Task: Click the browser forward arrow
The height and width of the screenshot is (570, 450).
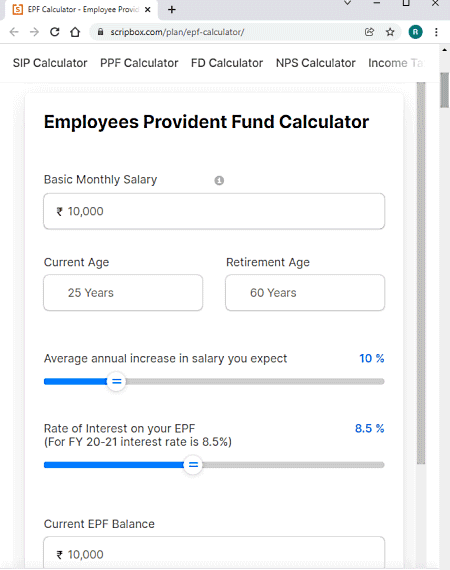Action: [34, 32]
